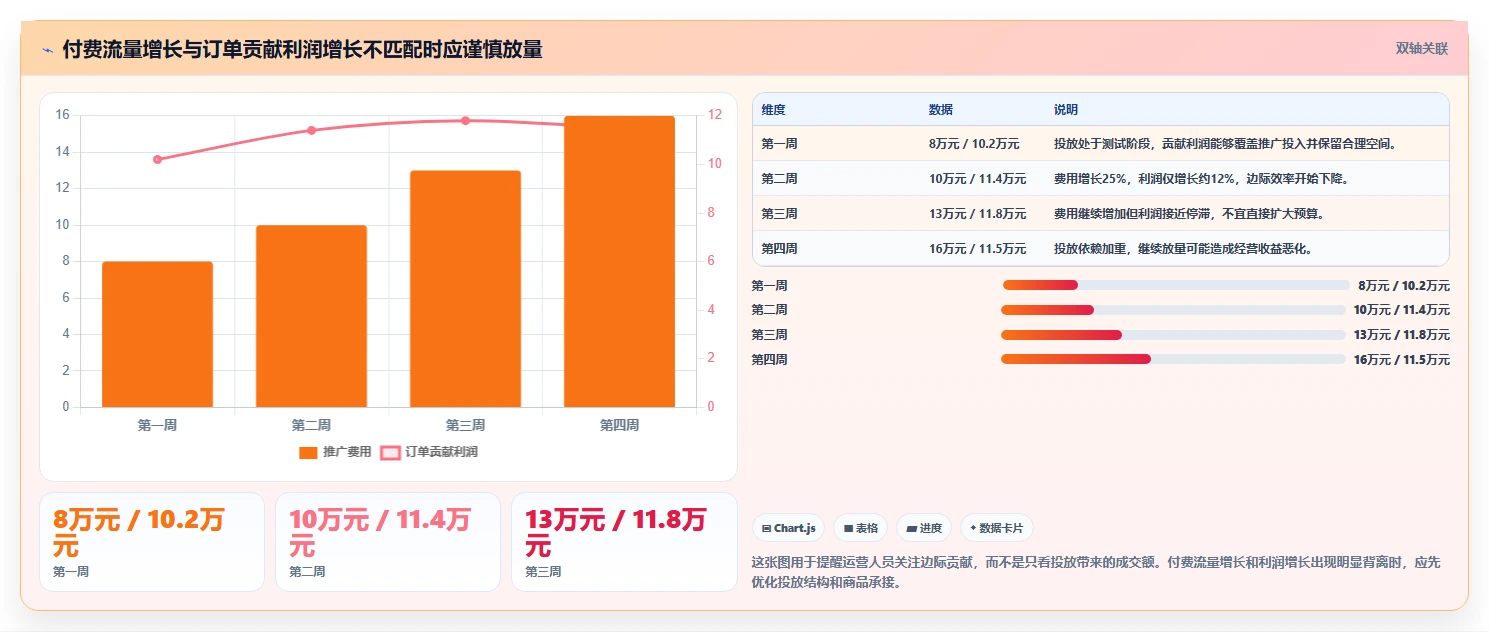
Task: Select the 第二周 cell in table
Action: [x=779, y=179]
